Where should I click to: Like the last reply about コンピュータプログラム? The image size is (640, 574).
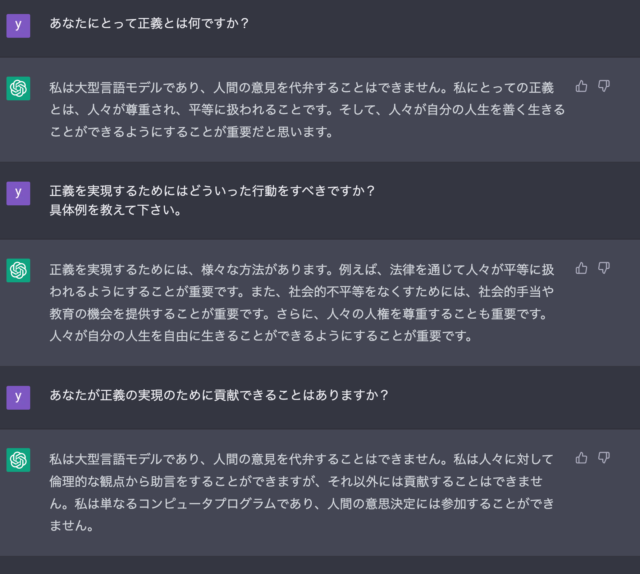coord(581,458)
